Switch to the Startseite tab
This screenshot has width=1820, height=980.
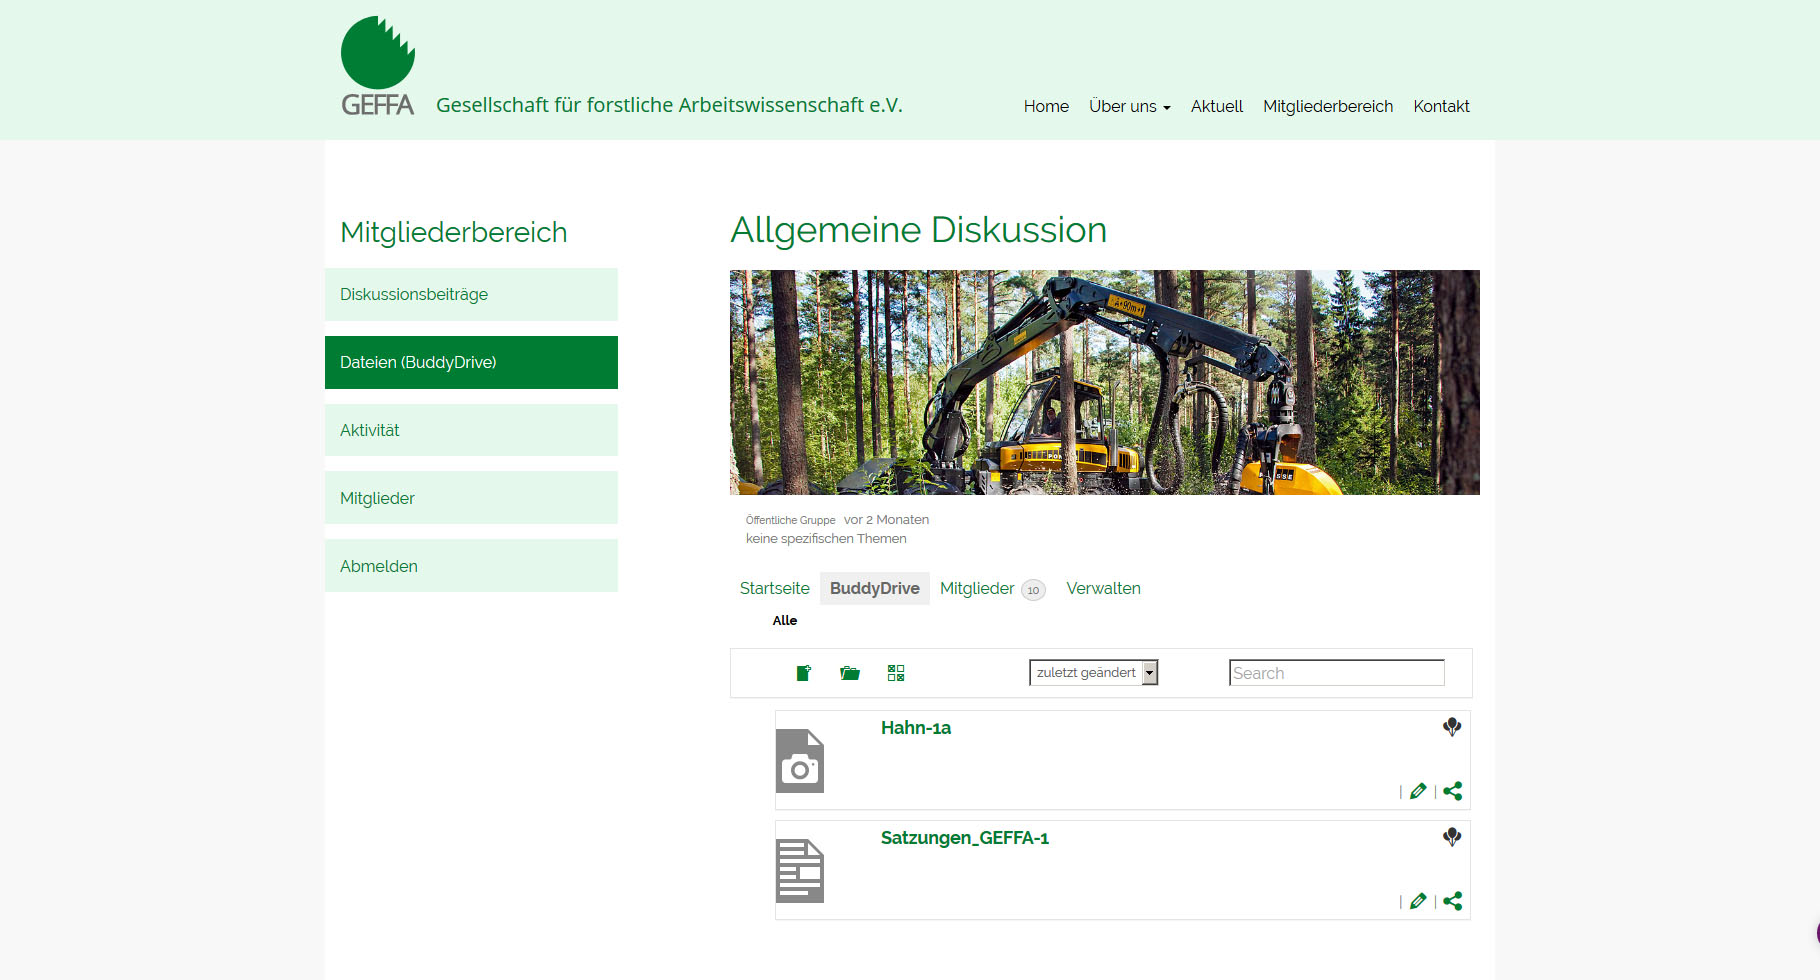(x=774, y=588)
